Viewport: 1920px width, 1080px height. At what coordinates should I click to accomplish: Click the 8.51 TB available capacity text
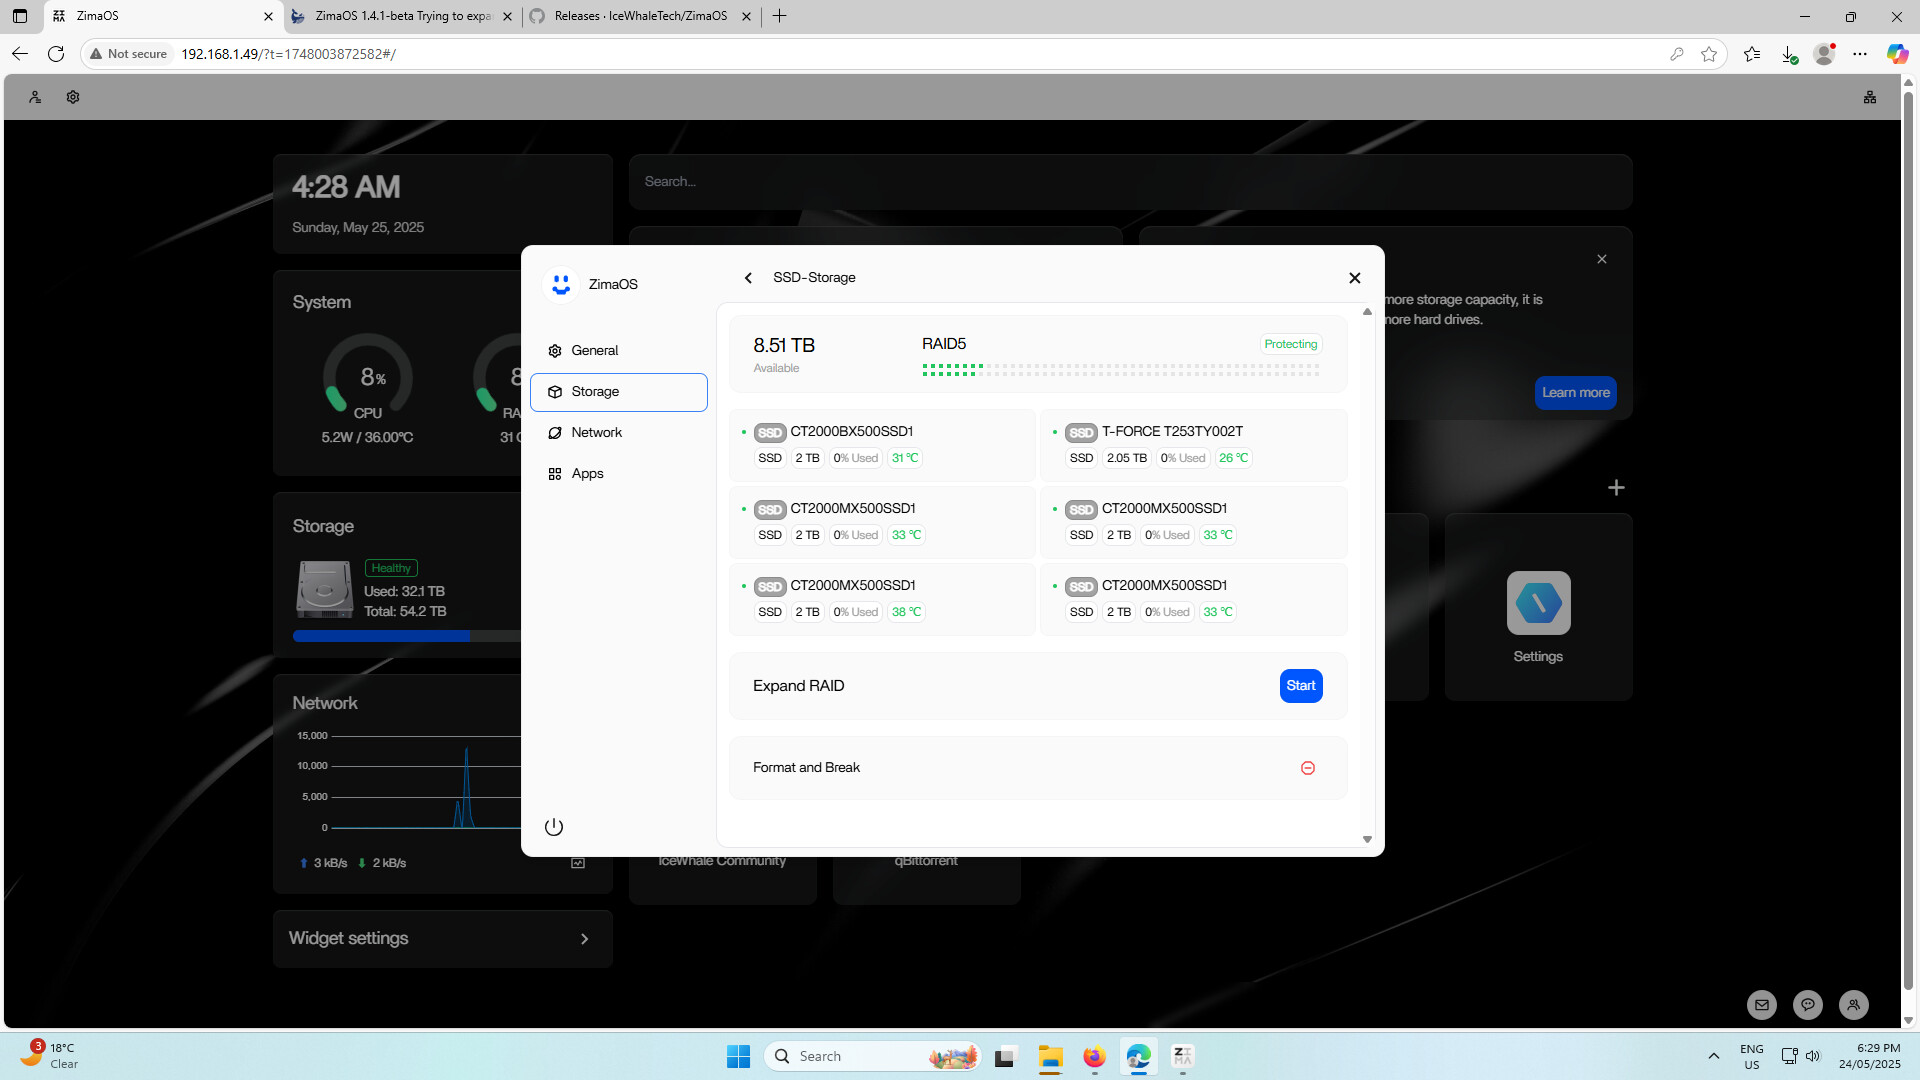(x=784, y=346)
